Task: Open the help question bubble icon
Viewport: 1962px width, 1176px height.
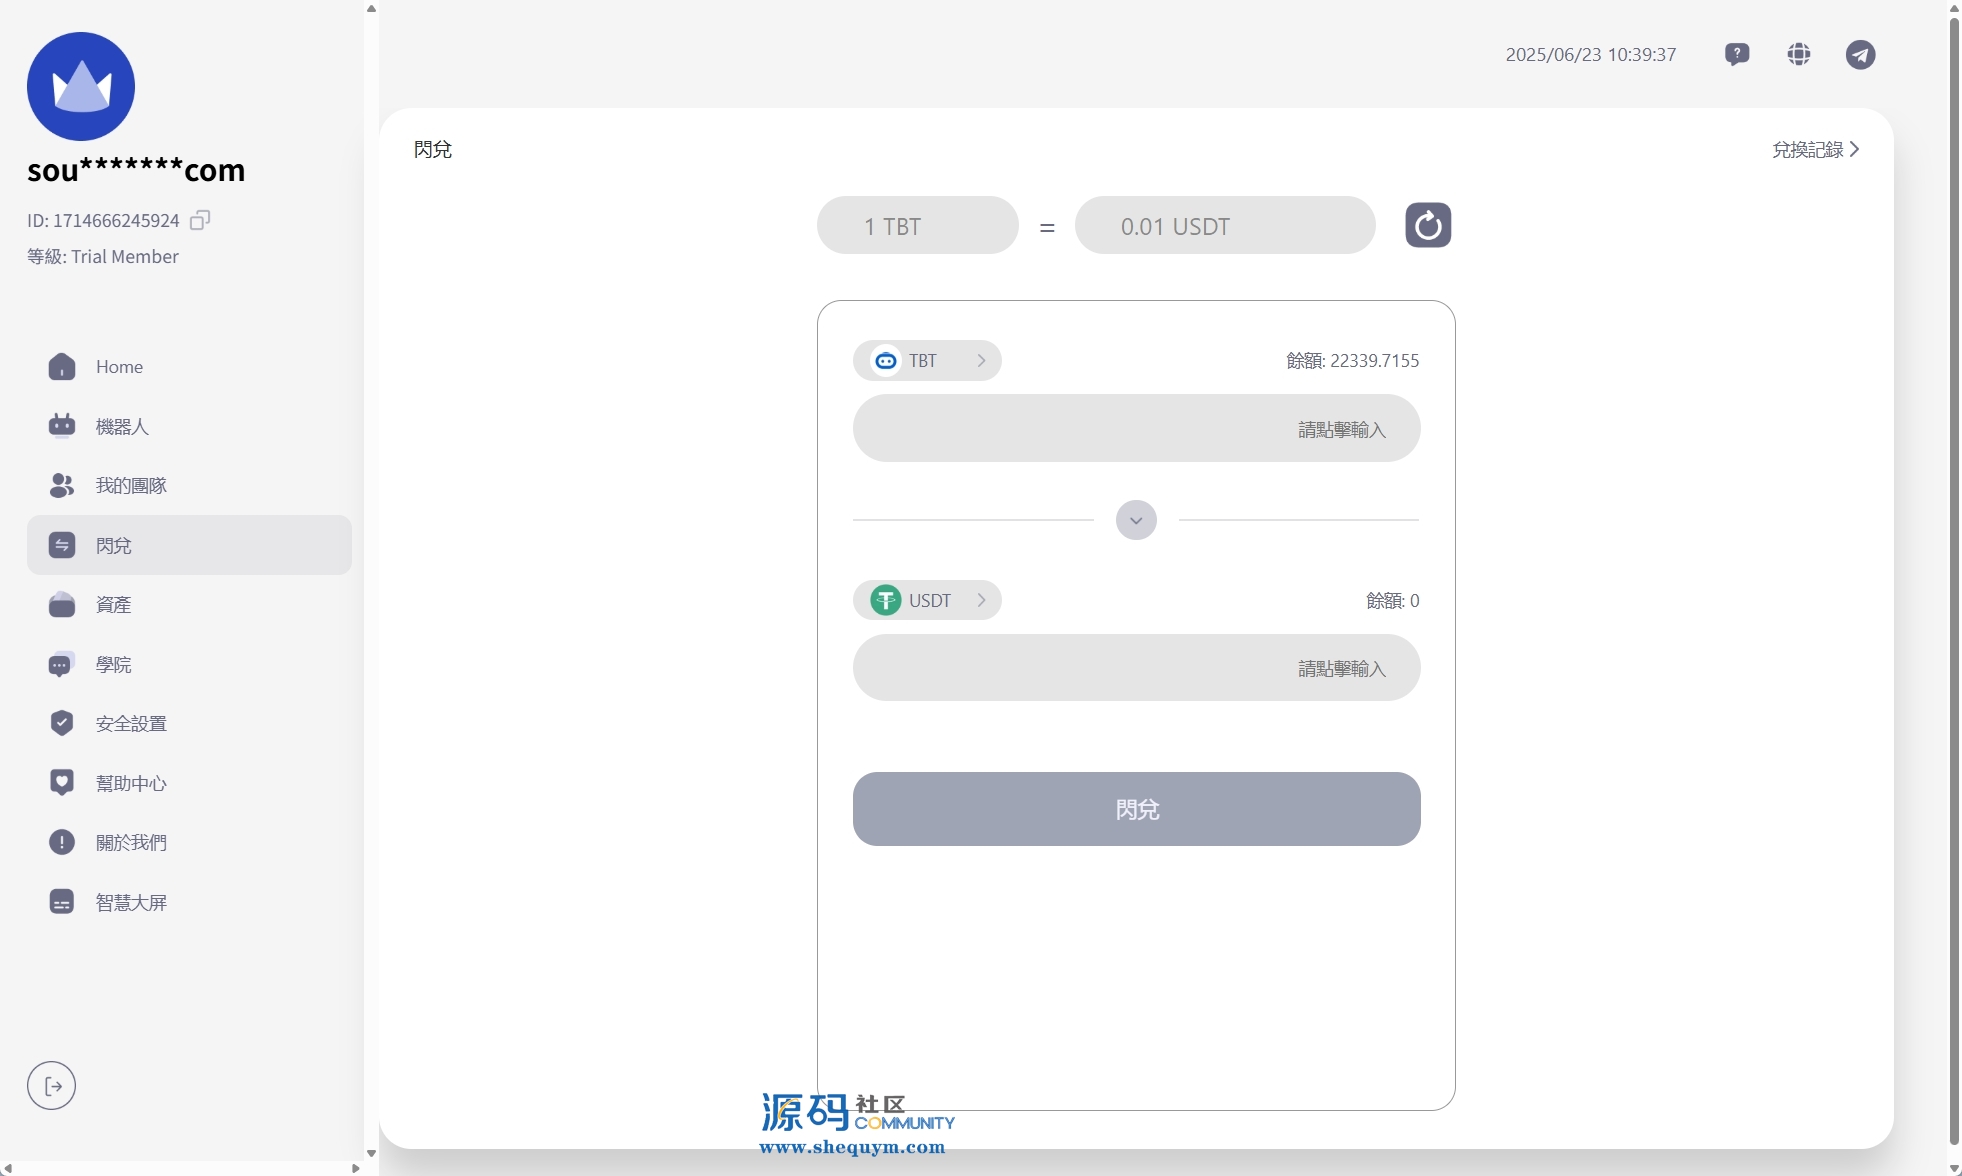Action: (1737, 54)
